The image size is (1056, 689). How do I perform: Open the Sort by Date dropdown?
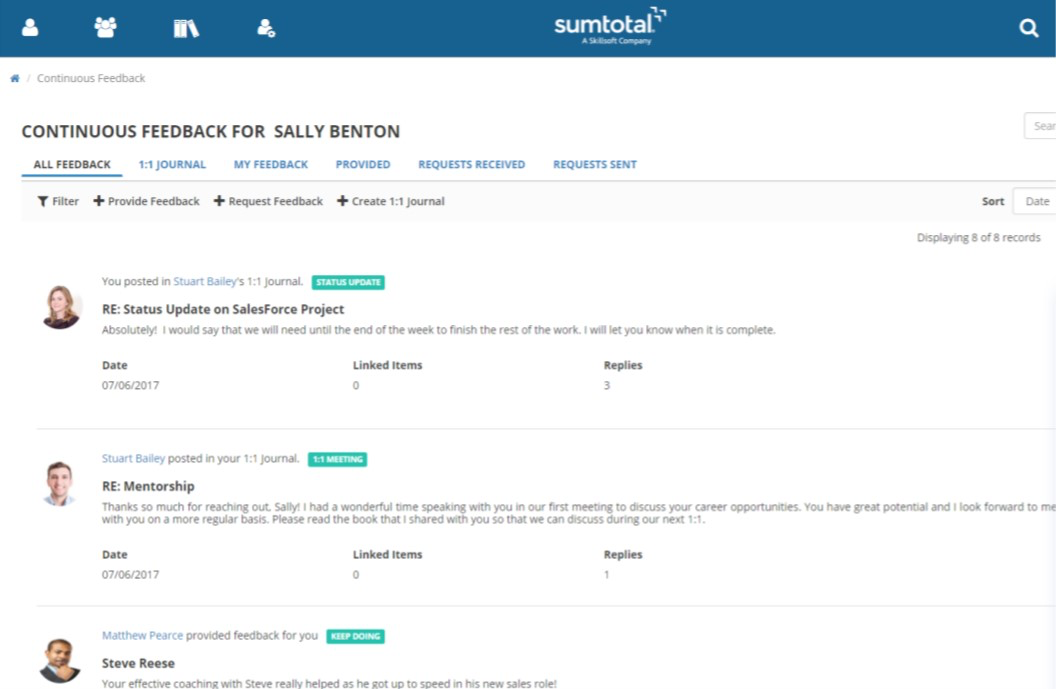pyautogui.click(x=1036, y=201)
